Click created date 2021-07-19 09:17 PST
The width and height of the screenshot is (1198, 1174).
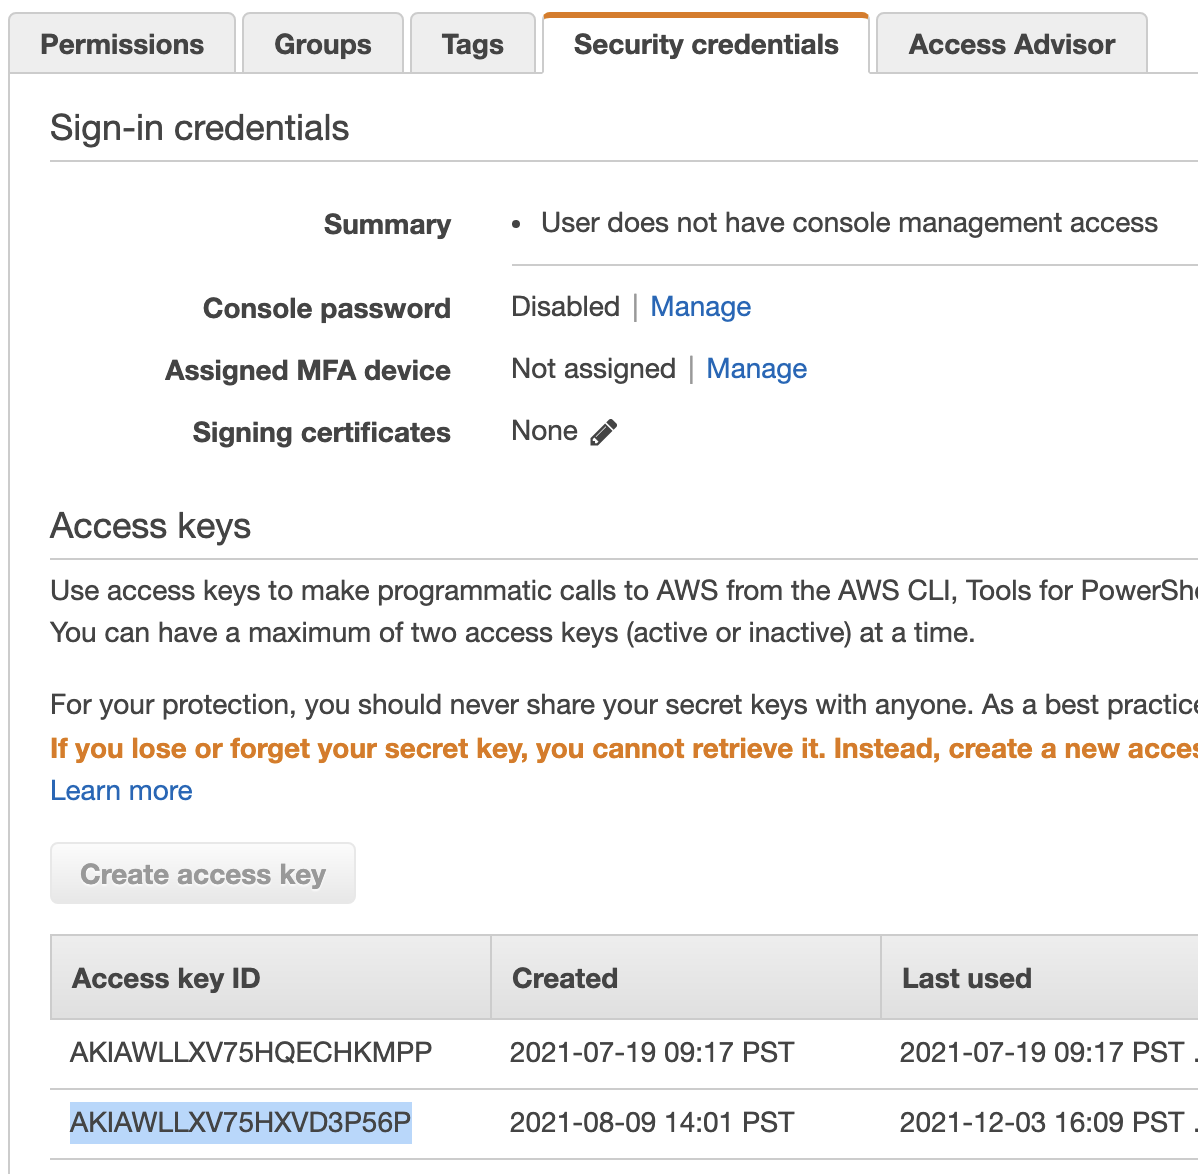click(x=651, y=1052)
